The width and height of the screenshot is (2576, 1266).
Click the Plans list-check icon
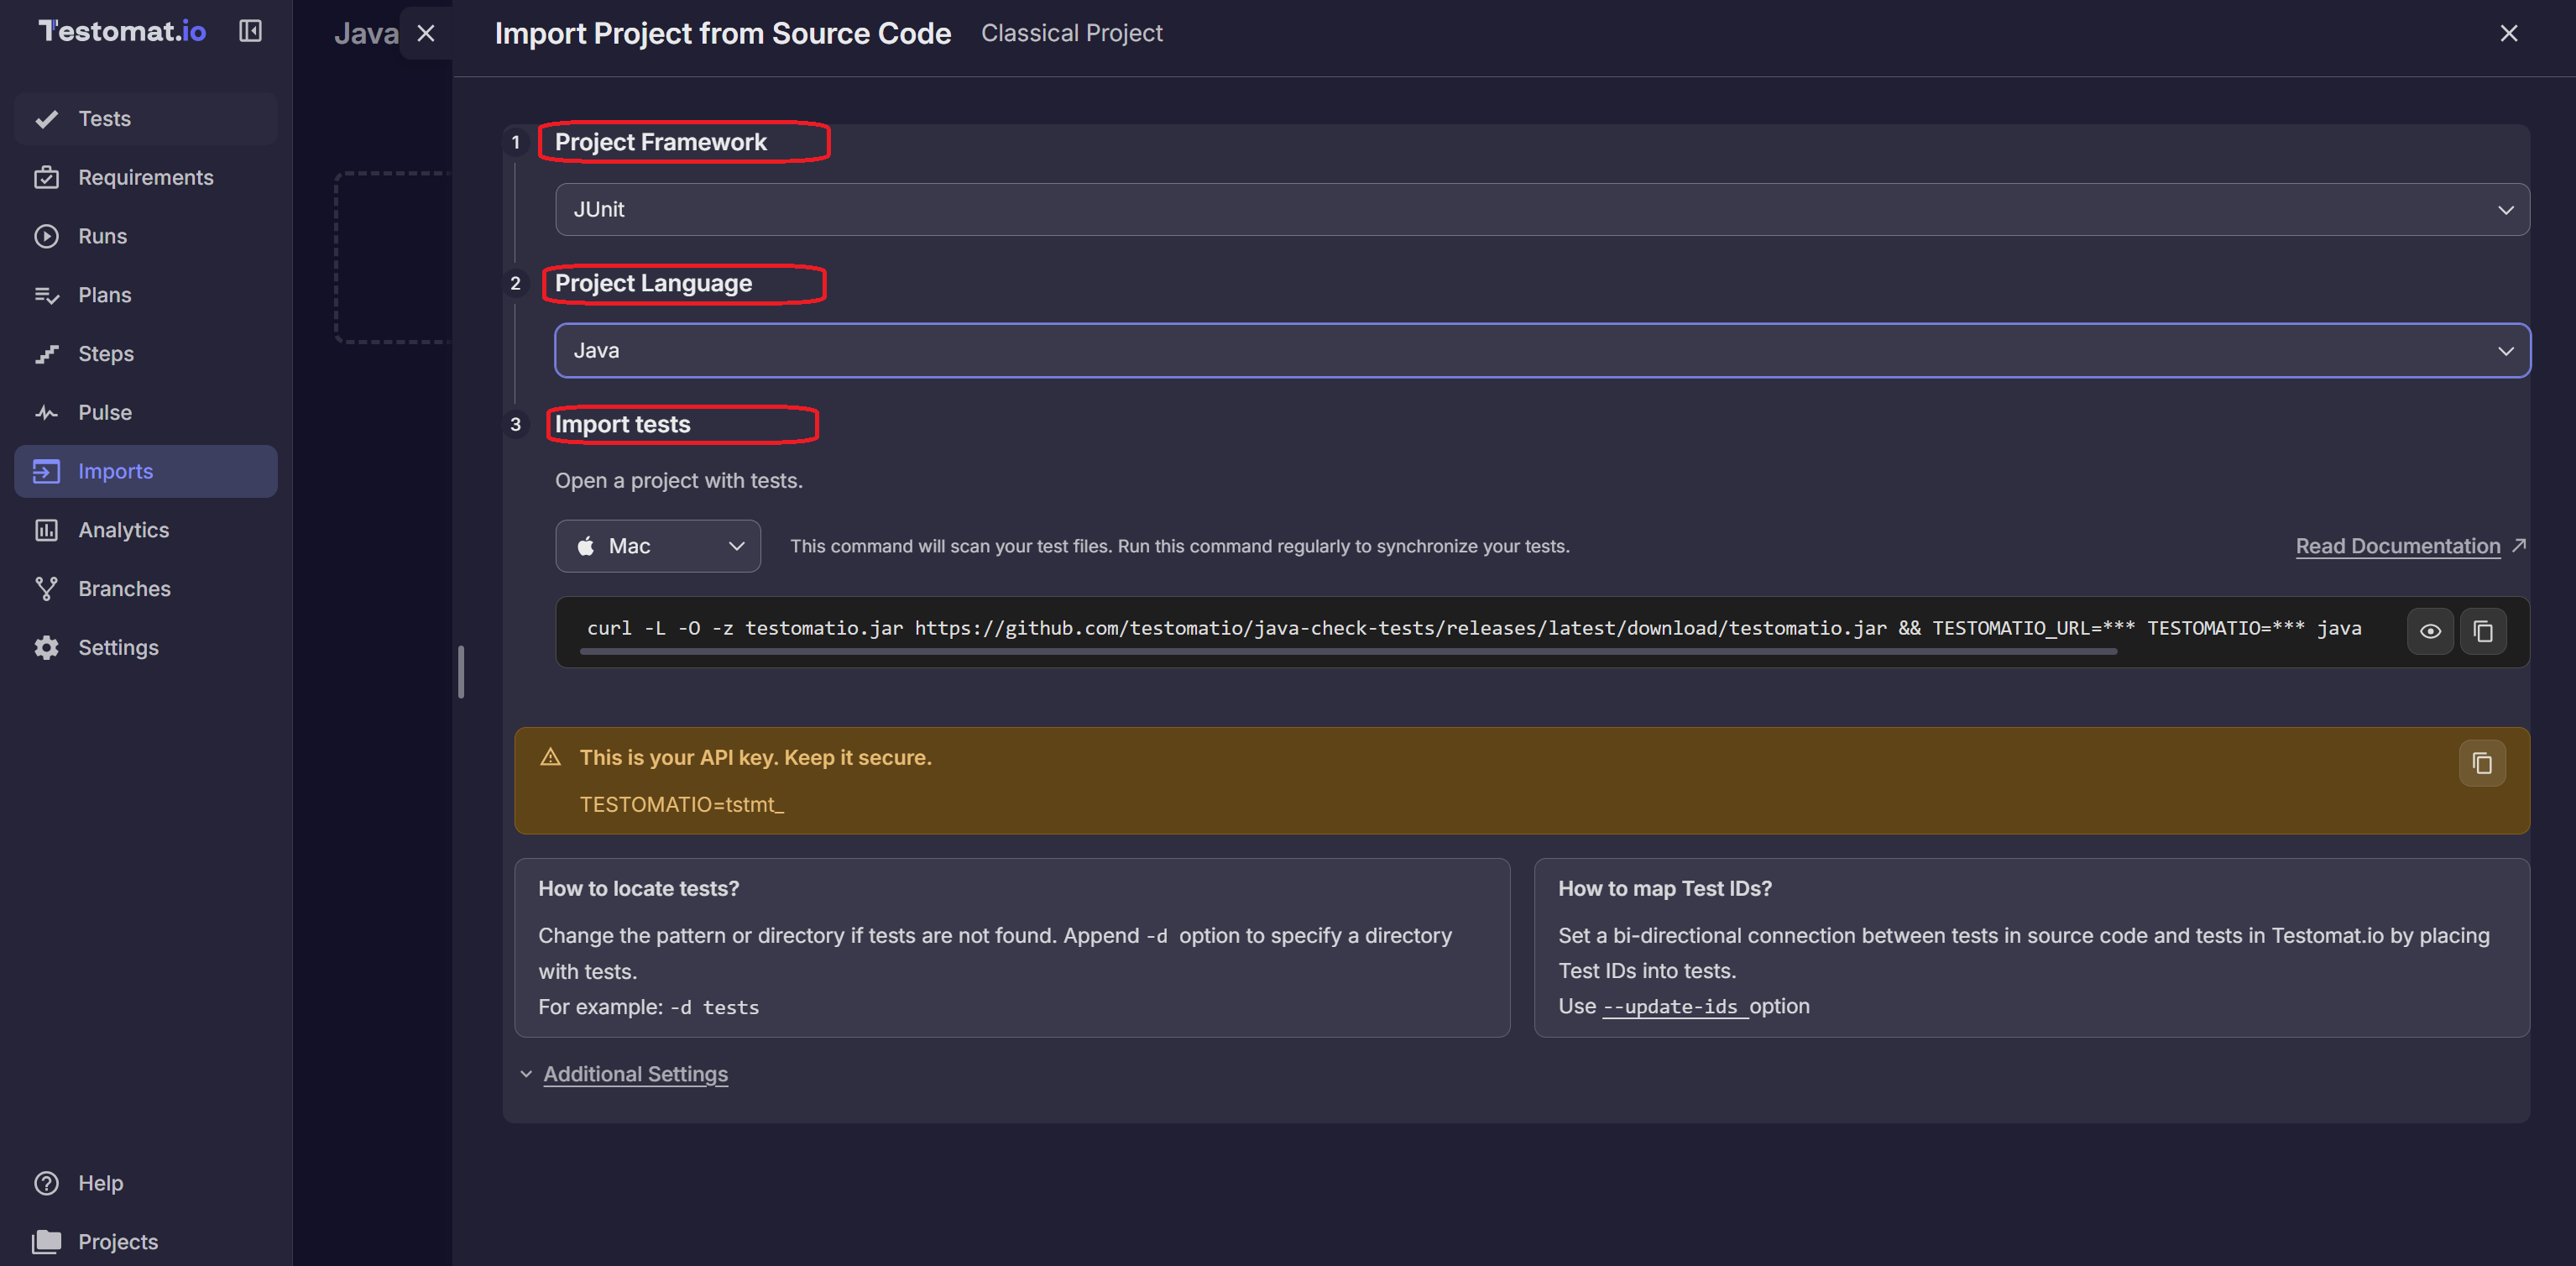[46, 295]
